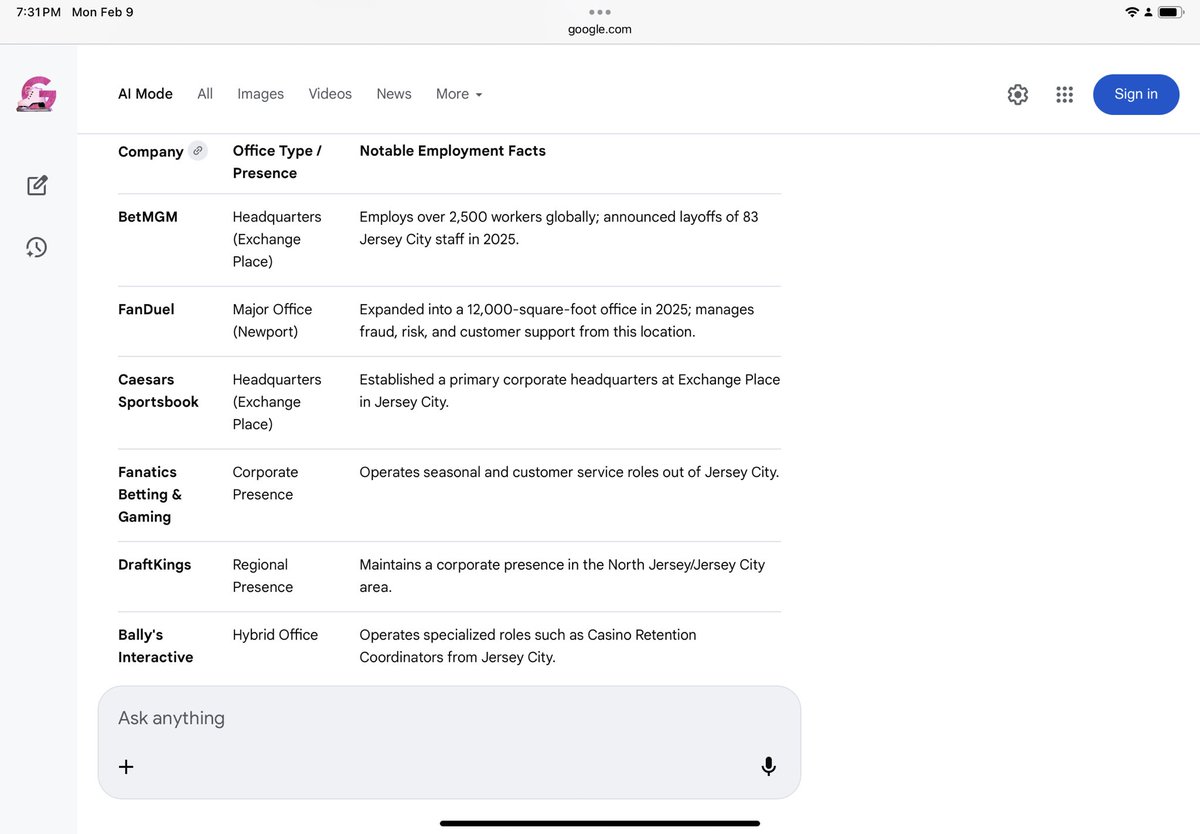Click text about primary corporate headquarters
The width and height of the screenshot is (1200, 834).
[570, 390]
